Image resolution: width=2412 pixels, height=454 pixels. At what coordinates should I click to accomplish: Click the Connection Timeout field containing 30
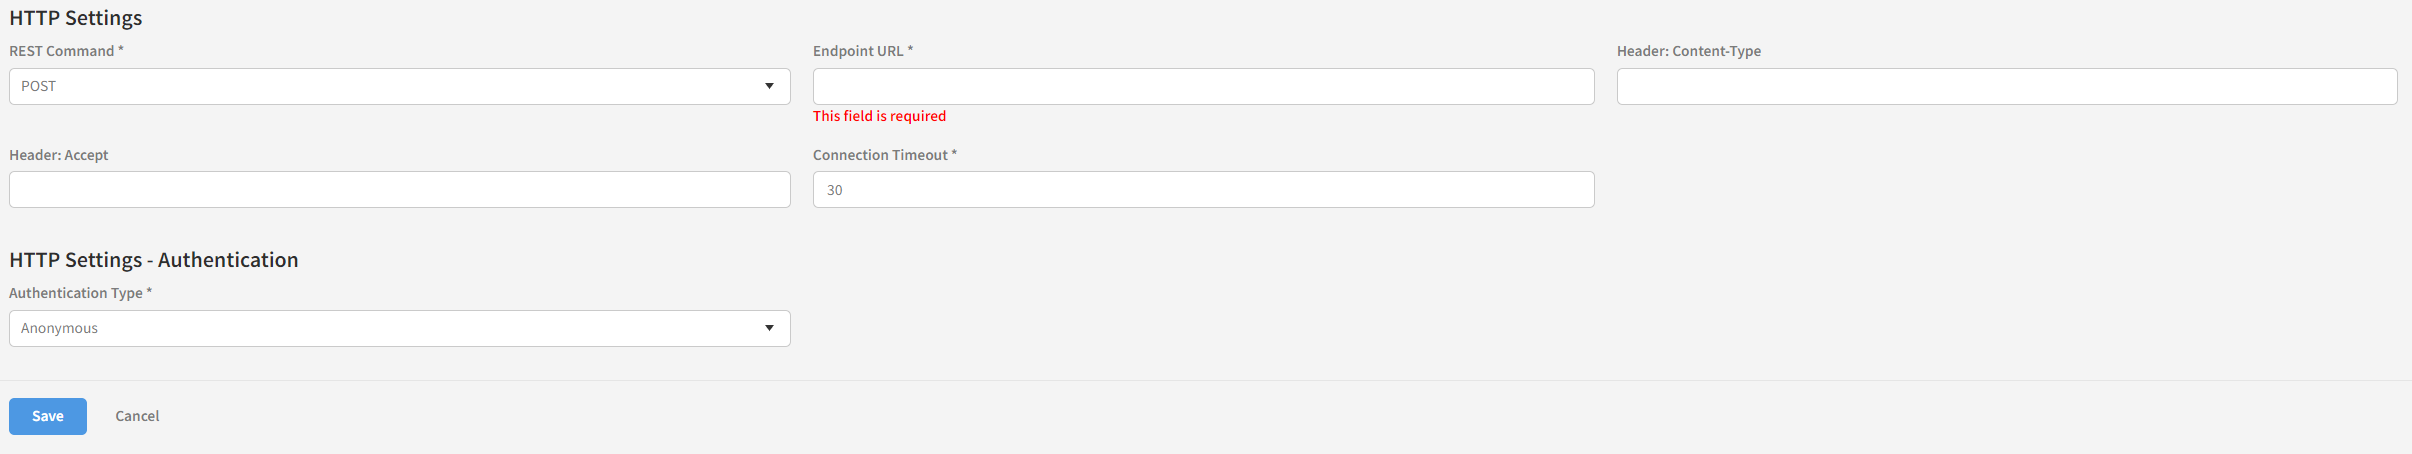[1203, 190]
